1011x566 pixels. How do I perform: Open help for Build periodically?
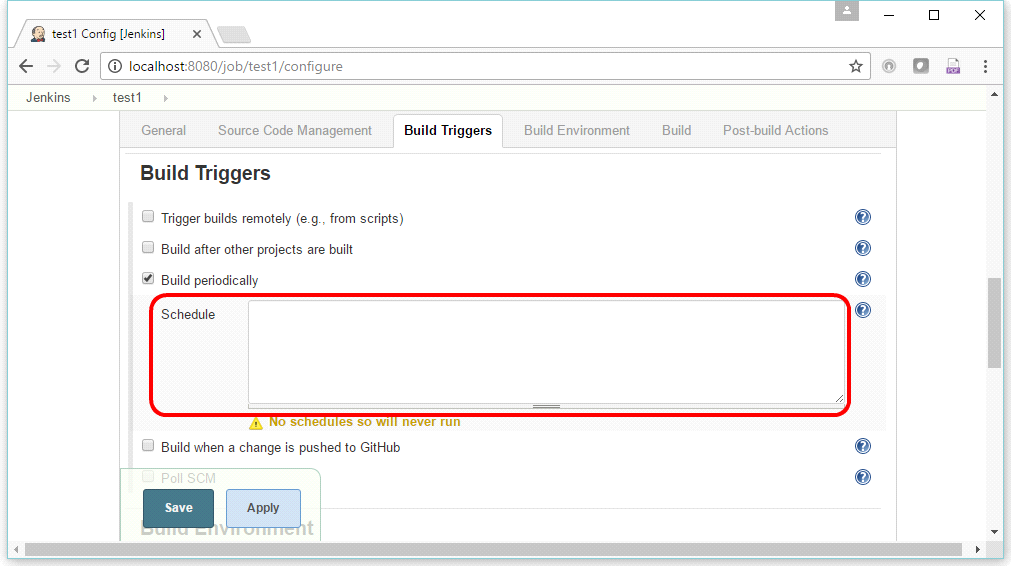[x=863, y=279]
